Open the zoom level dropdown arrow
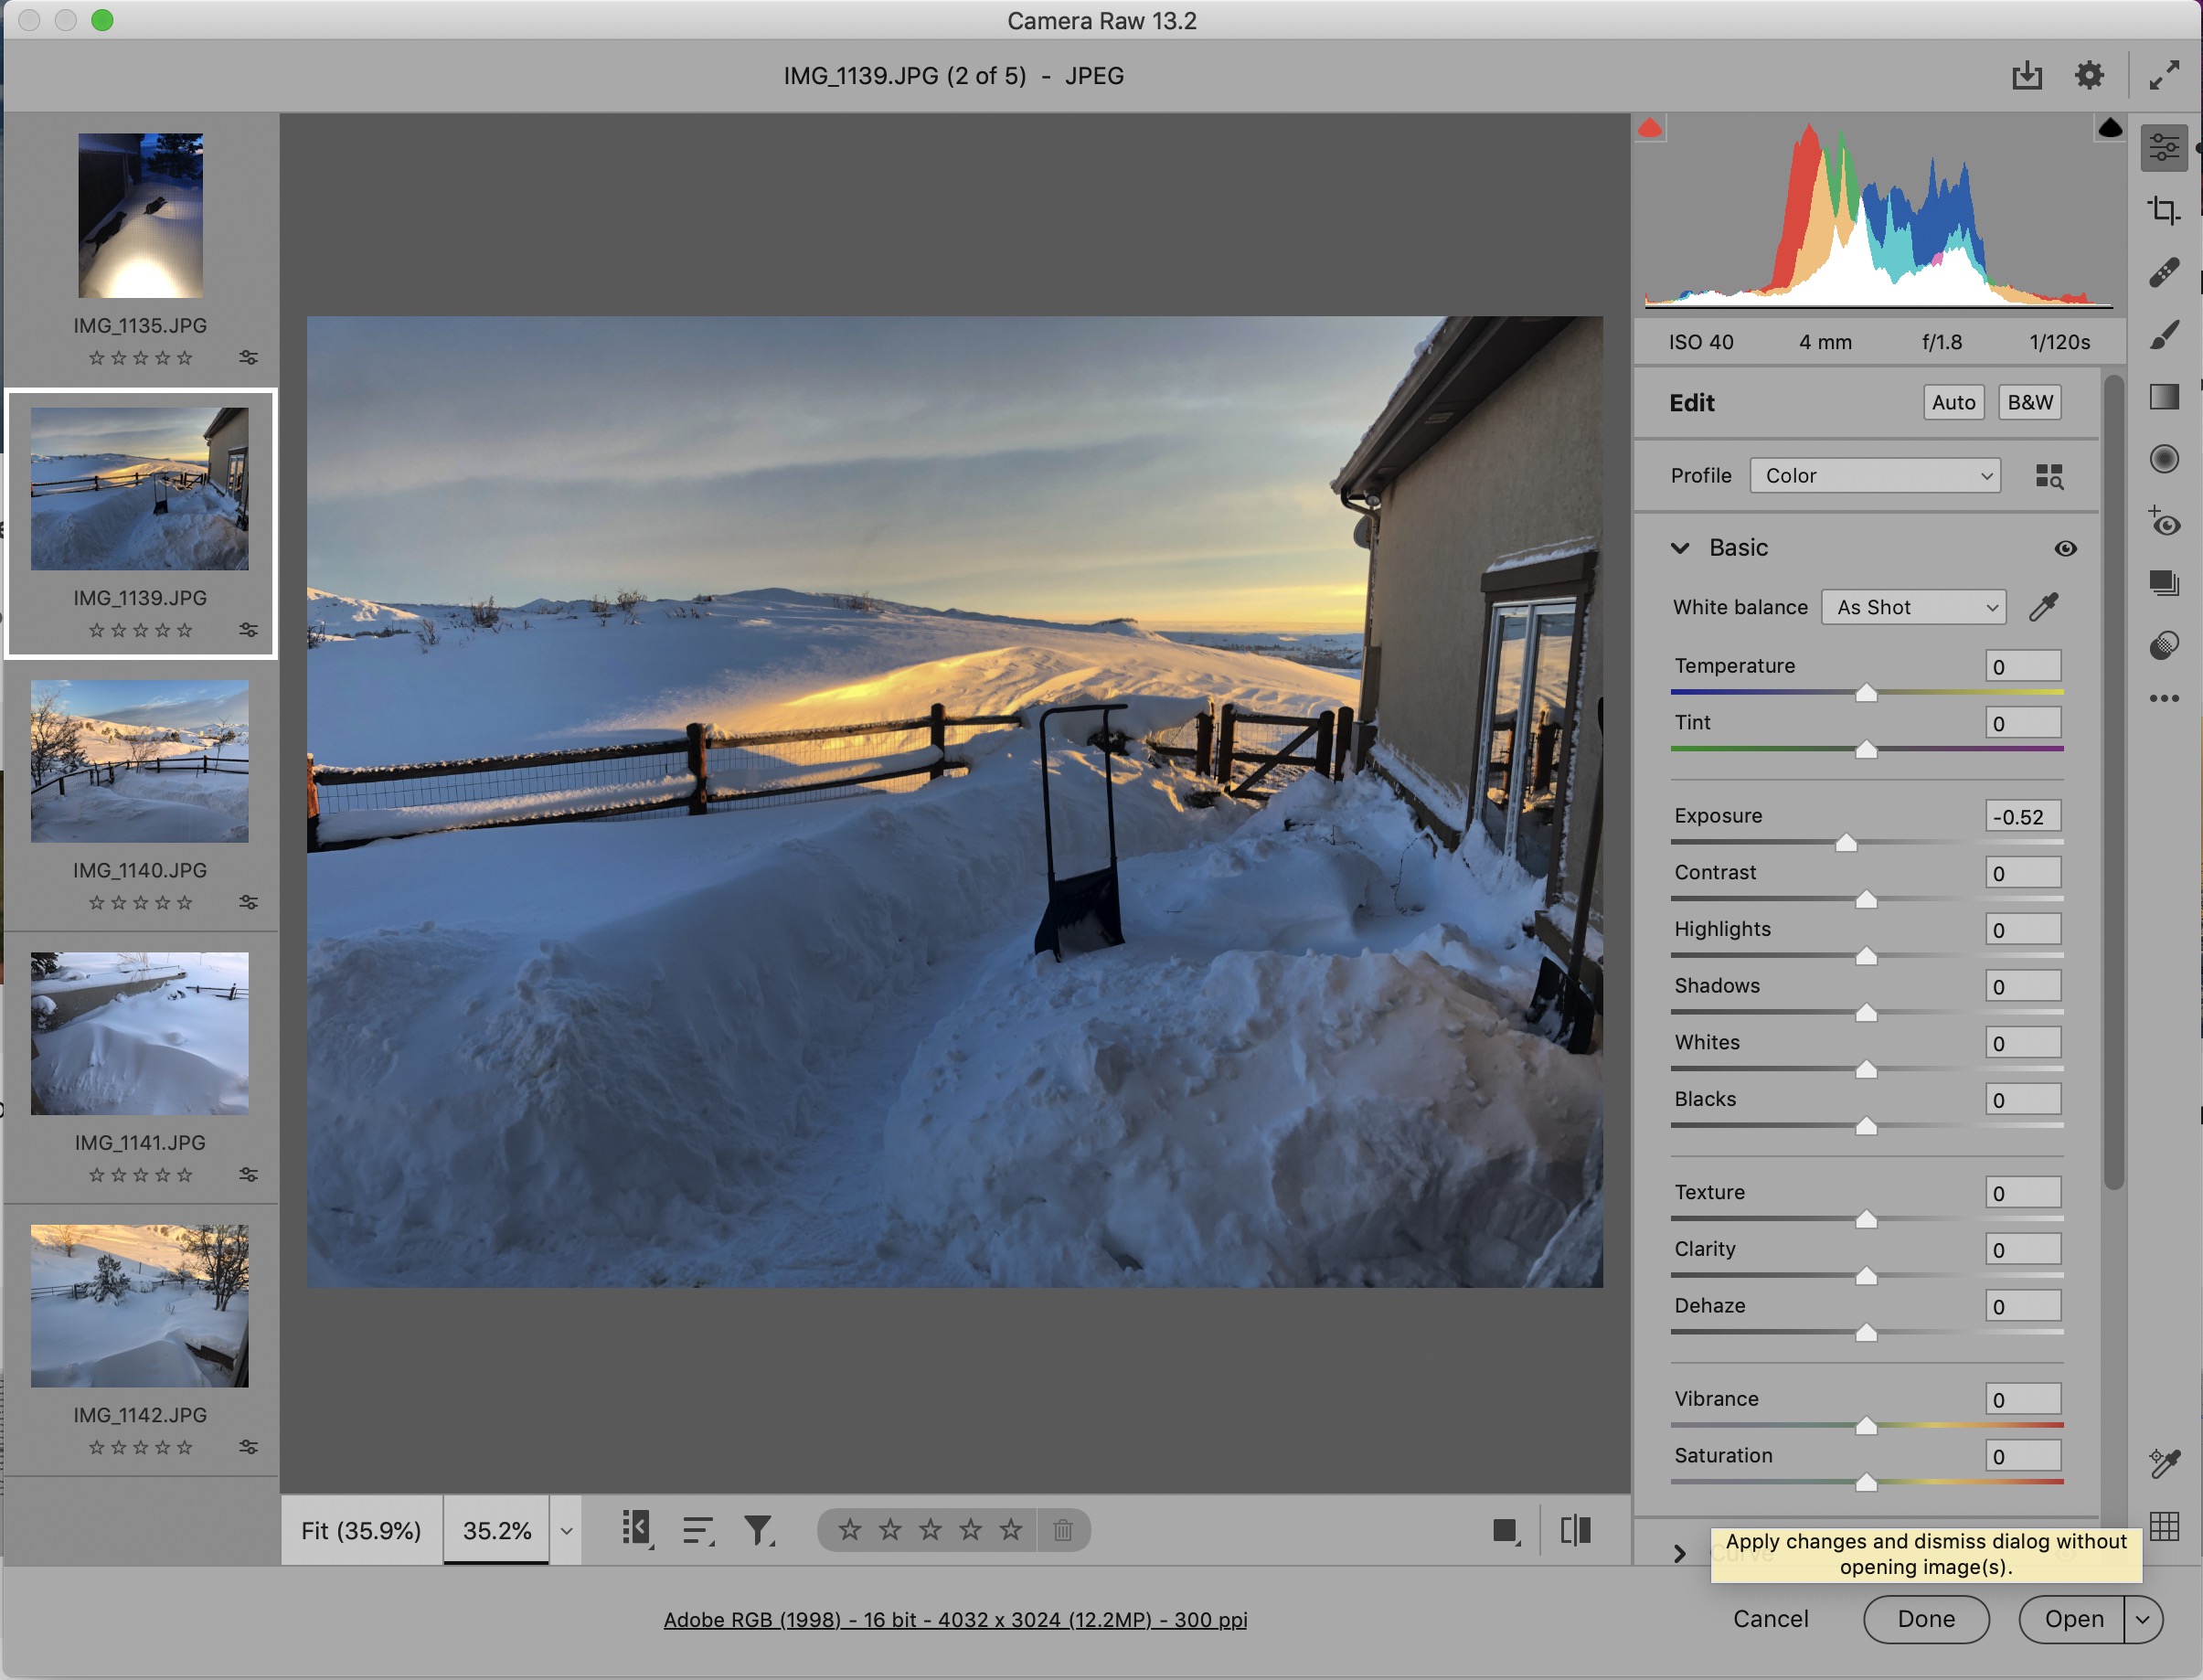2203x1680 pixels. tap(566, 1531)
